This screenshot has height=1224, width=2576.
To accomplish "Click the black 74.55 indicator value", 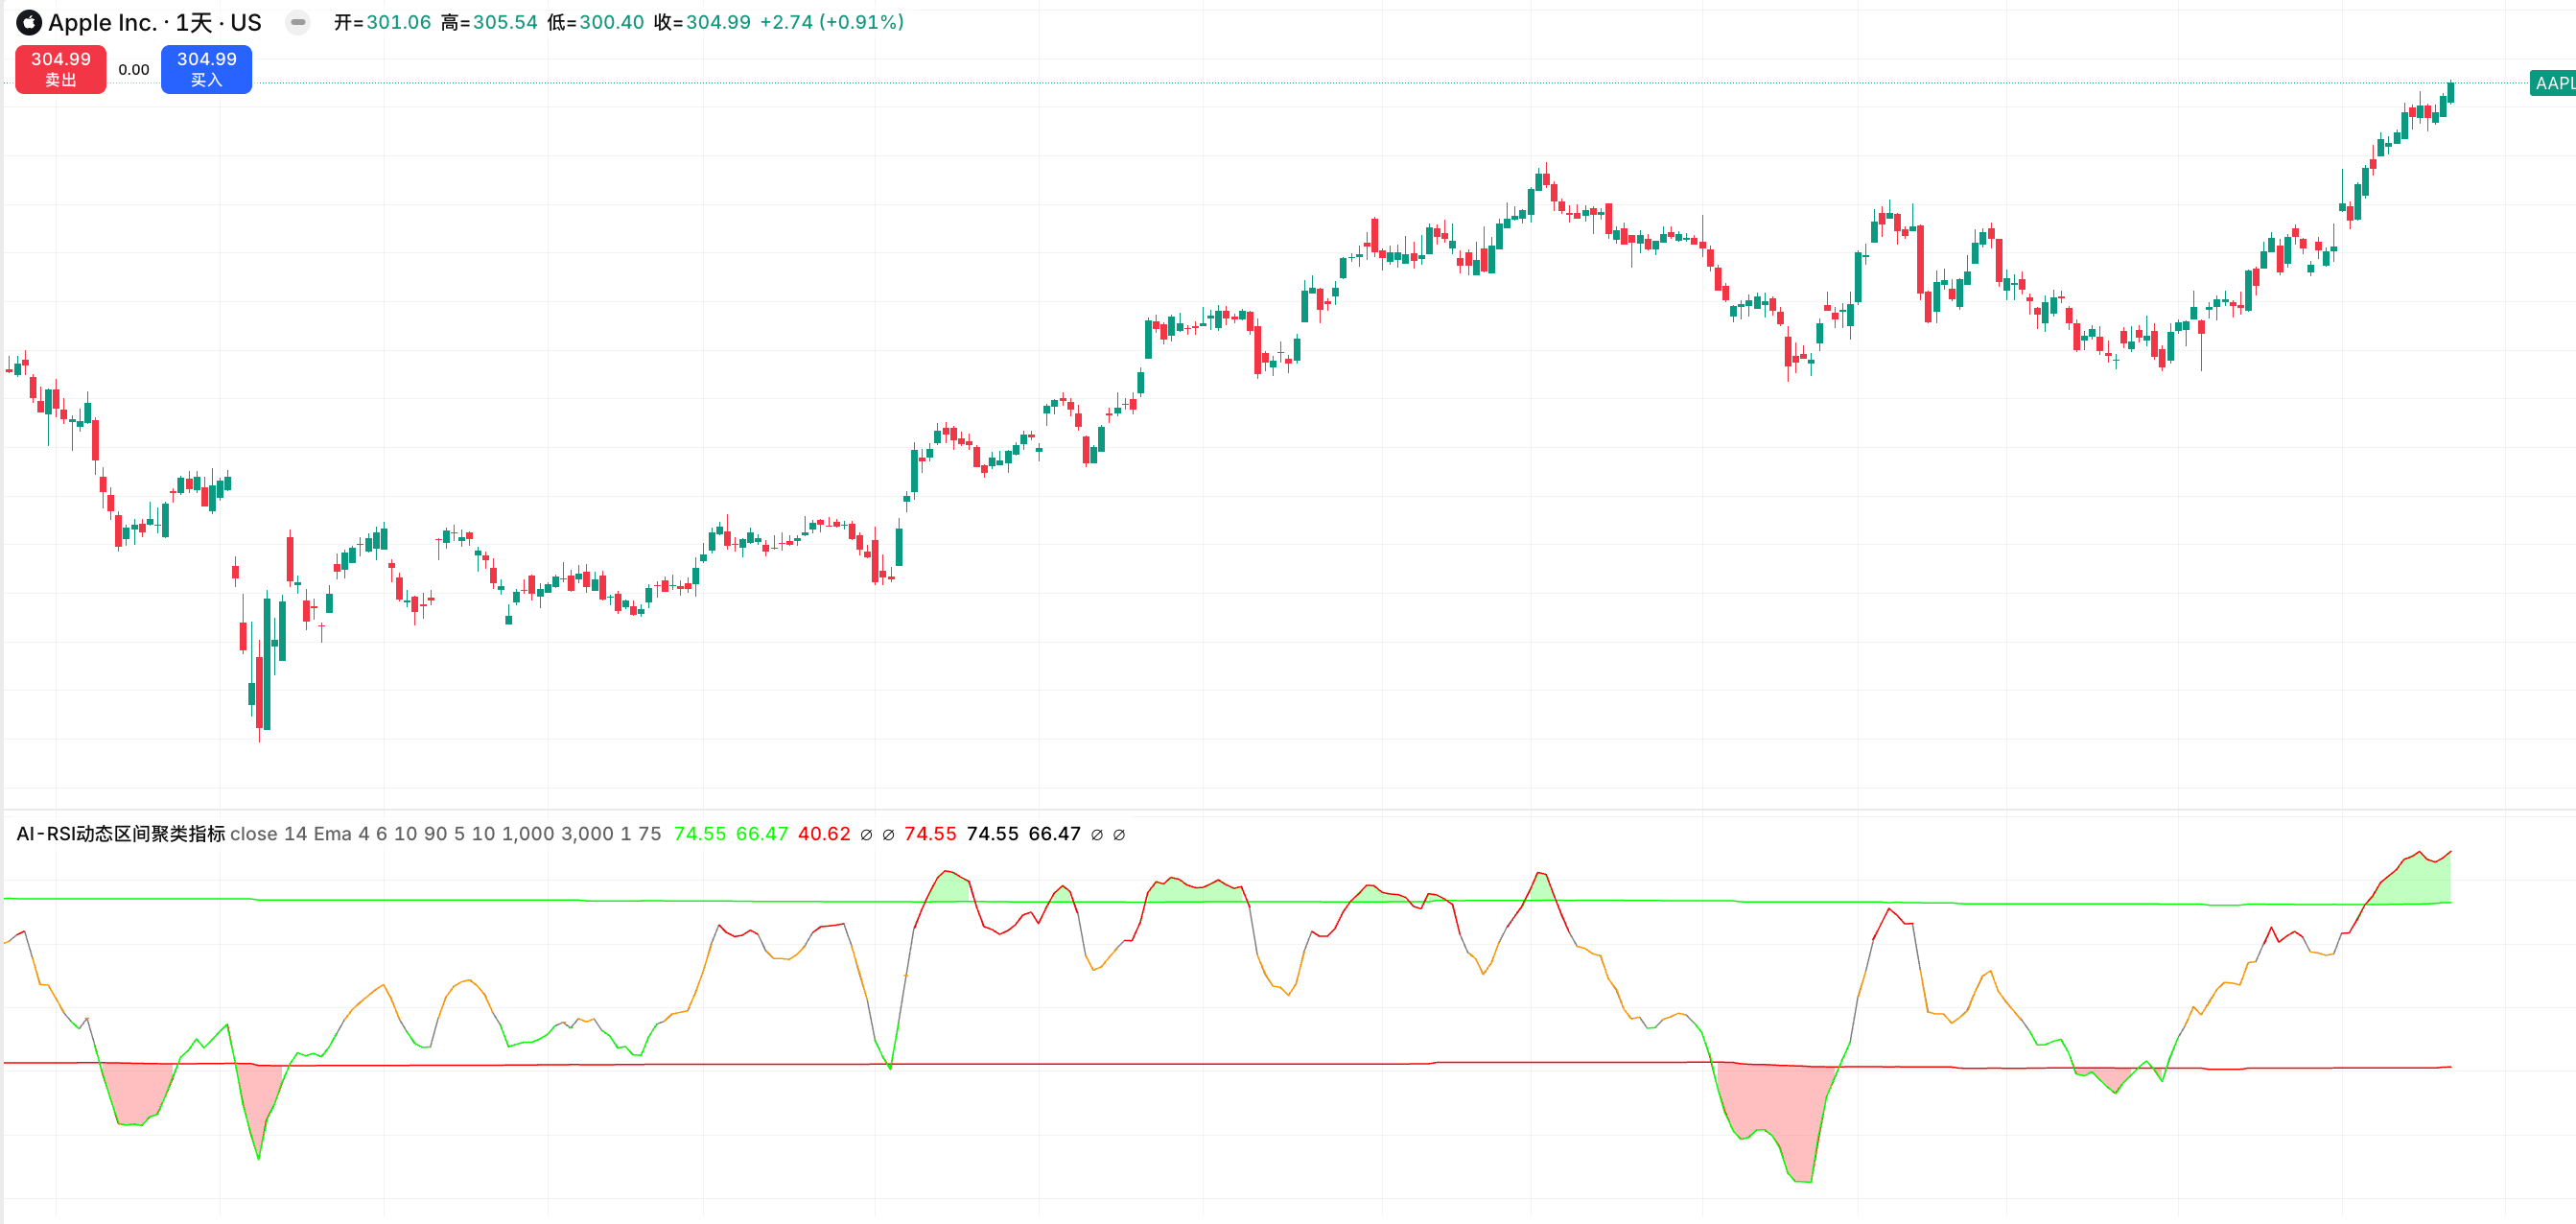I will [993, 834].
